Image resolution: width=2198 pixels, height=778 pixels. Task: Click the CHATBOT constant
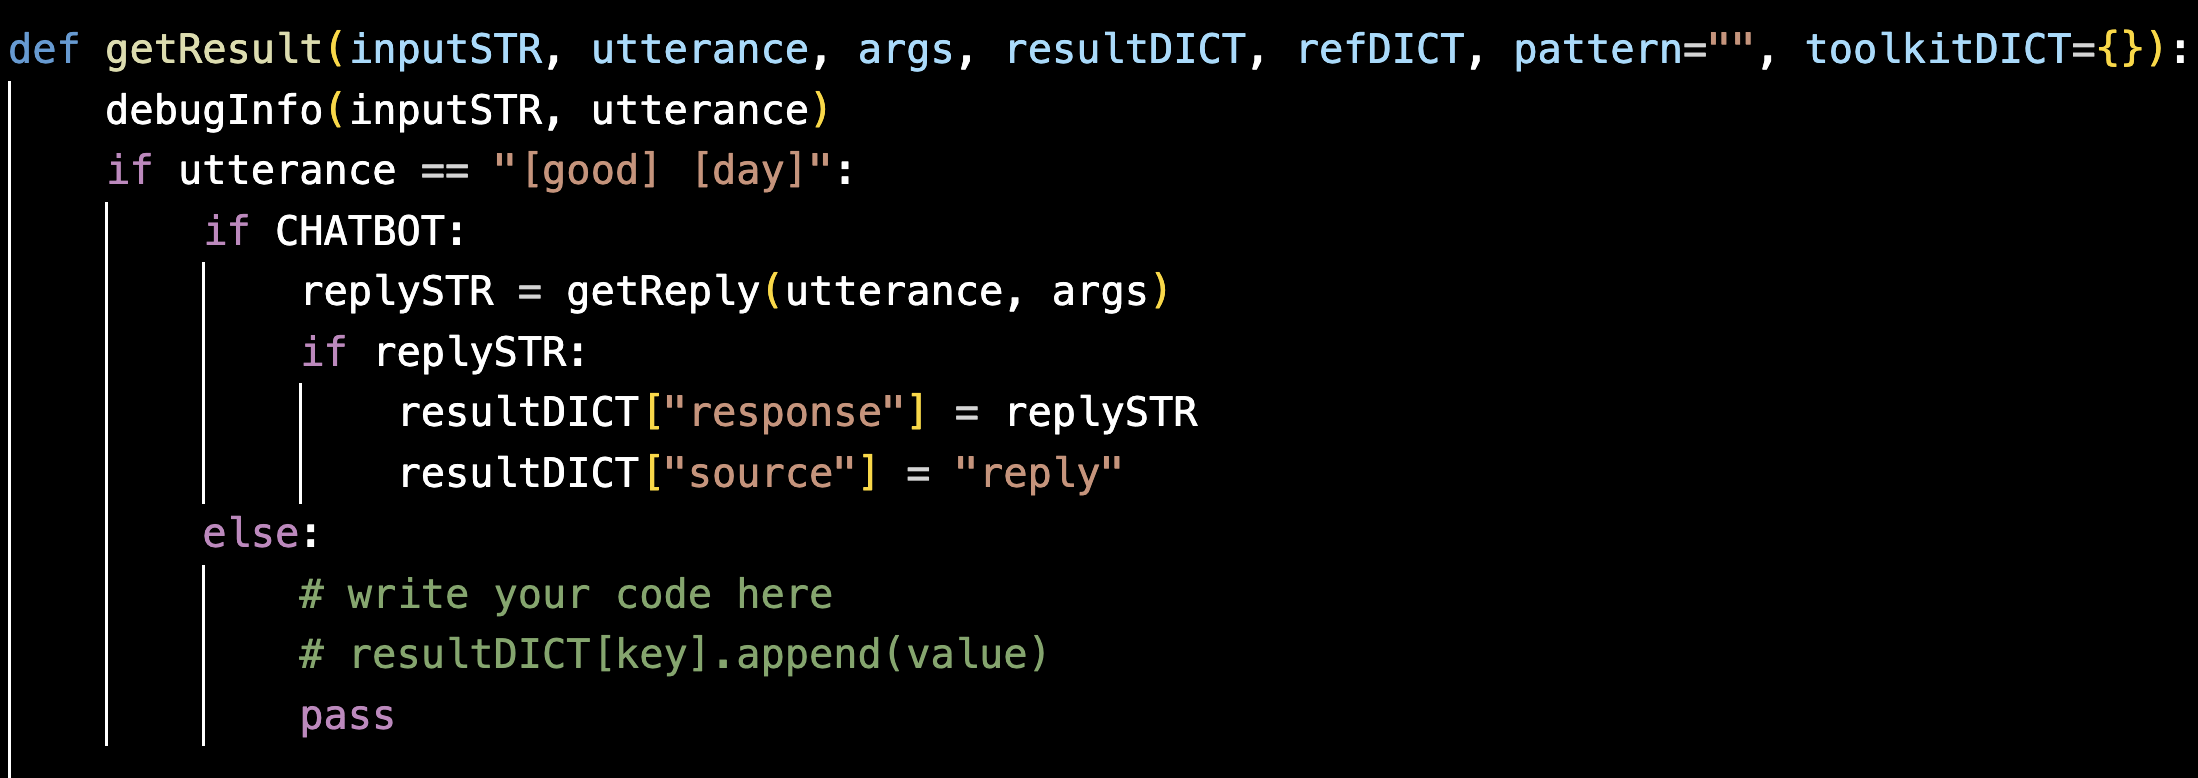point(359,232)
